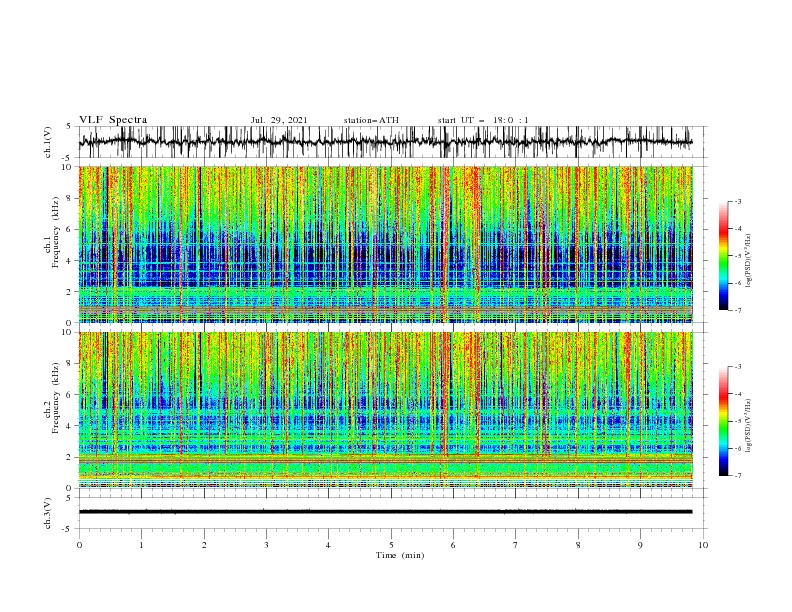Click the "-5" tick on ch.3(V) axis

pos(67,529)
